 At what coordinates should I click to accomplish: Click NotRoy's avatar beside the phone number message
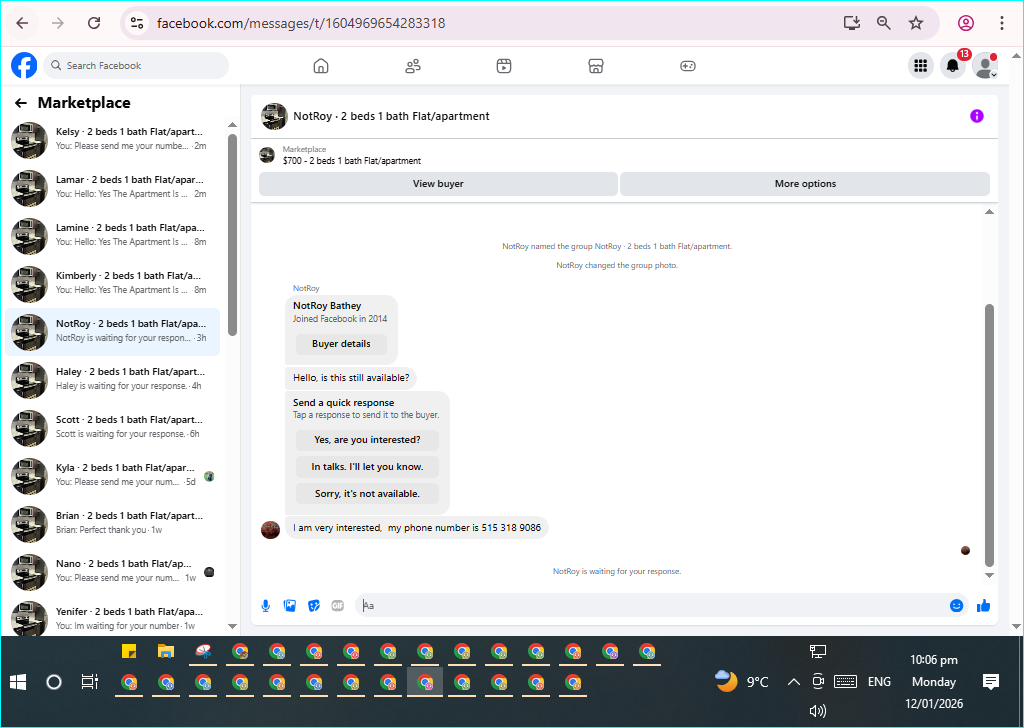(x=270, y=530)
